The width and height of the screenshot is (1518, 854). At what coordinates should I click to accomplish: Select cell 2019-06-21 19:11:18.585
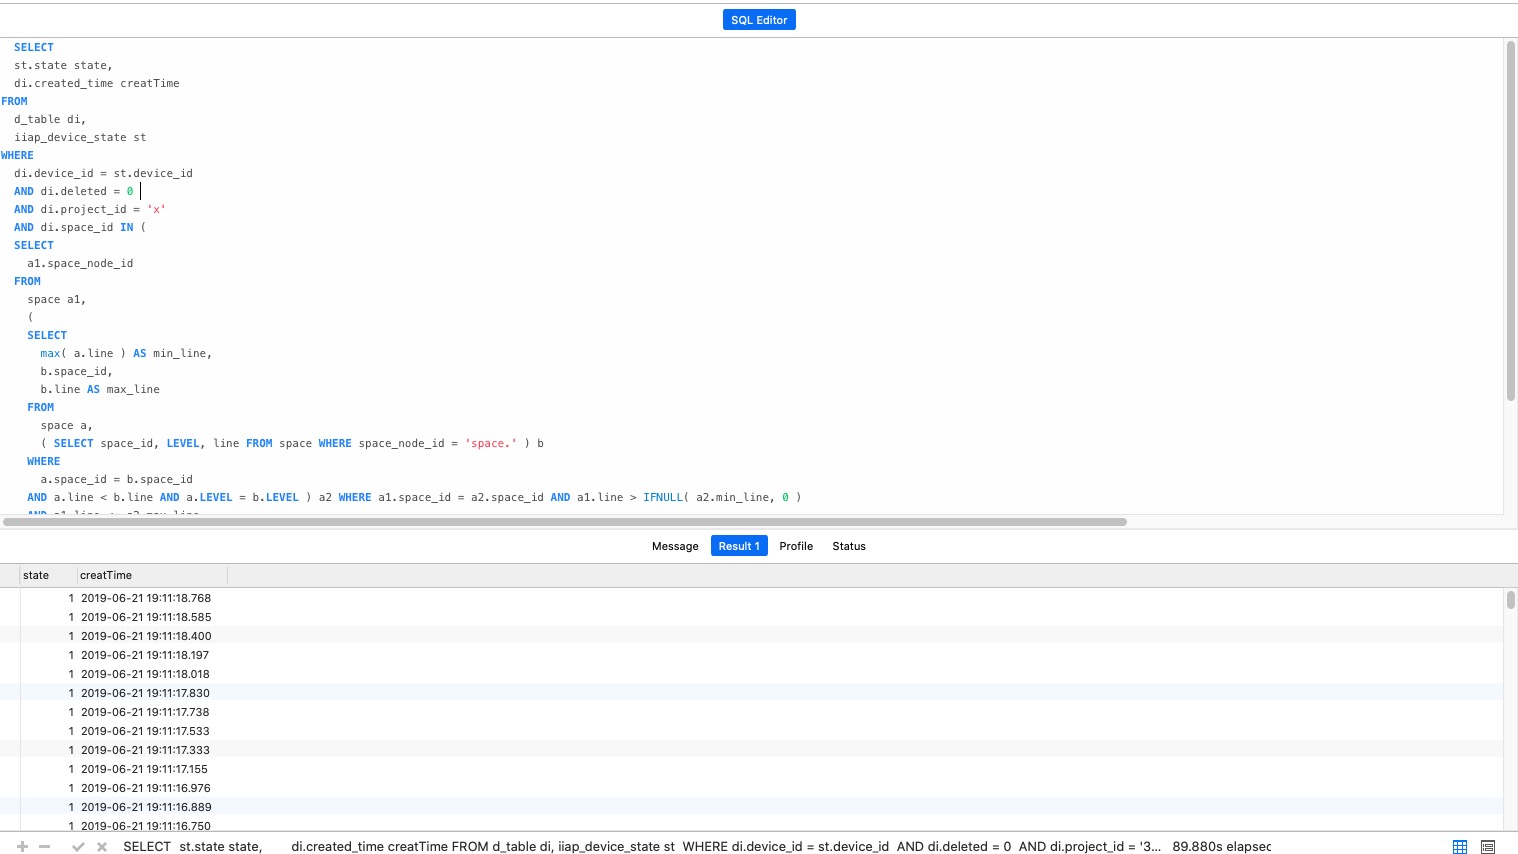pos(146,617)
